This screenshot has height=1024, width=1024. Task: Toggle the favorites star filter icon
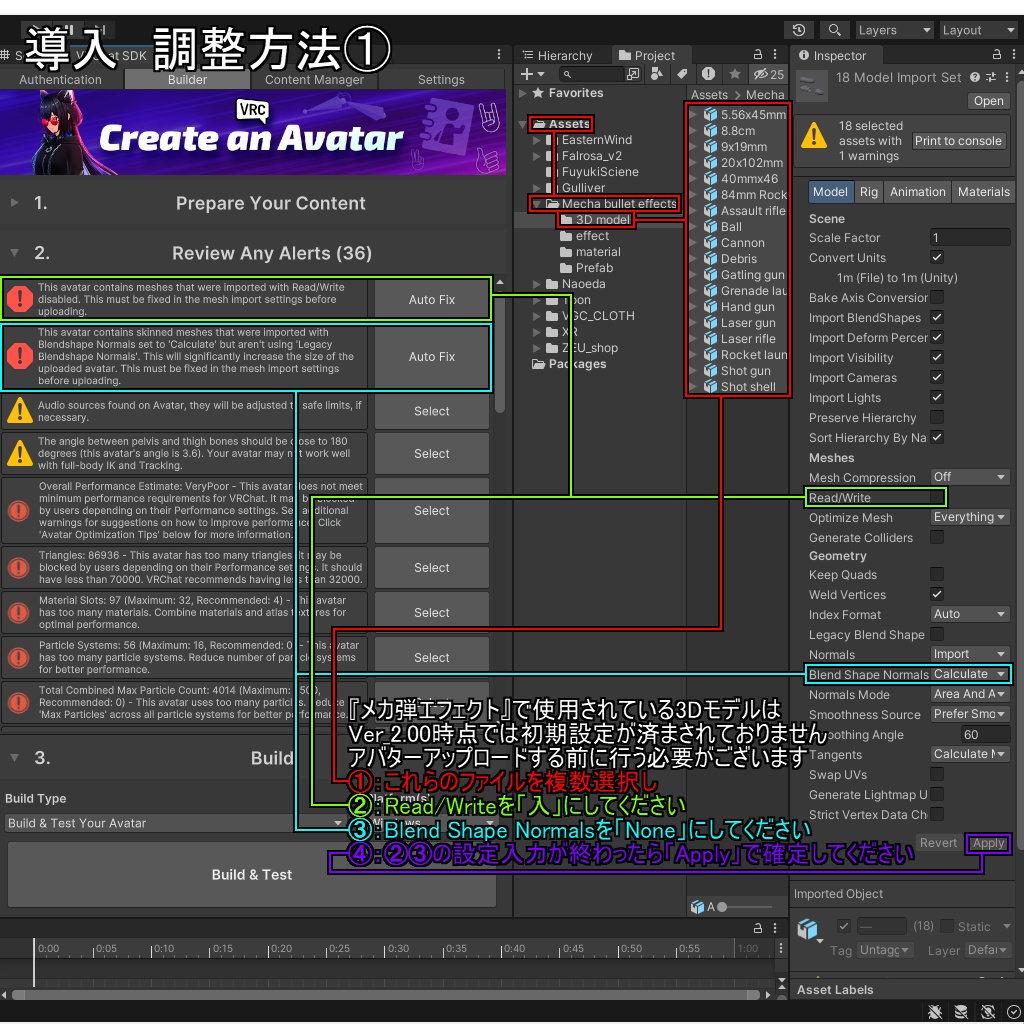pyautogui.click(x=735, y=72)
